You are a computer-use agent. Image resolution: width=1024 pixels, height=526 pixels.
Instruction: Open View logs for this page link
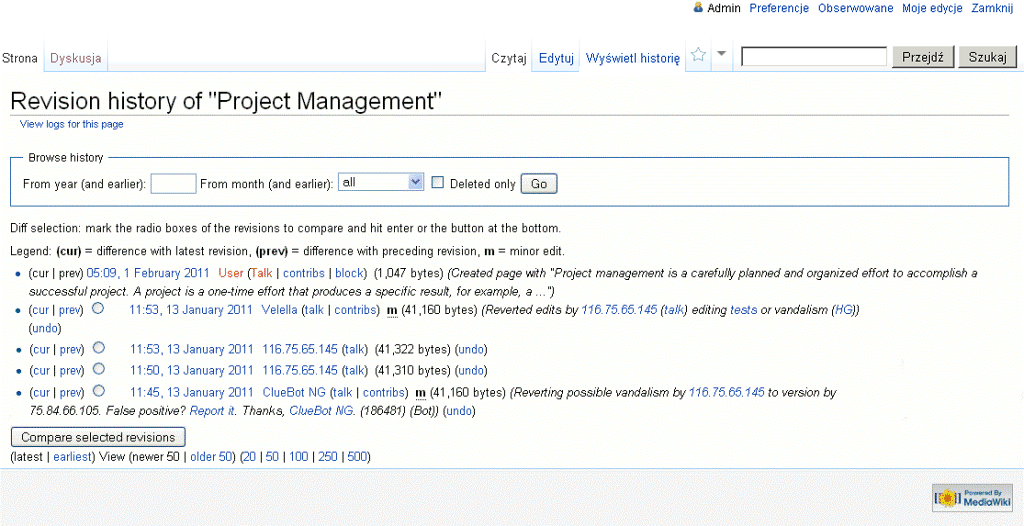72,124
